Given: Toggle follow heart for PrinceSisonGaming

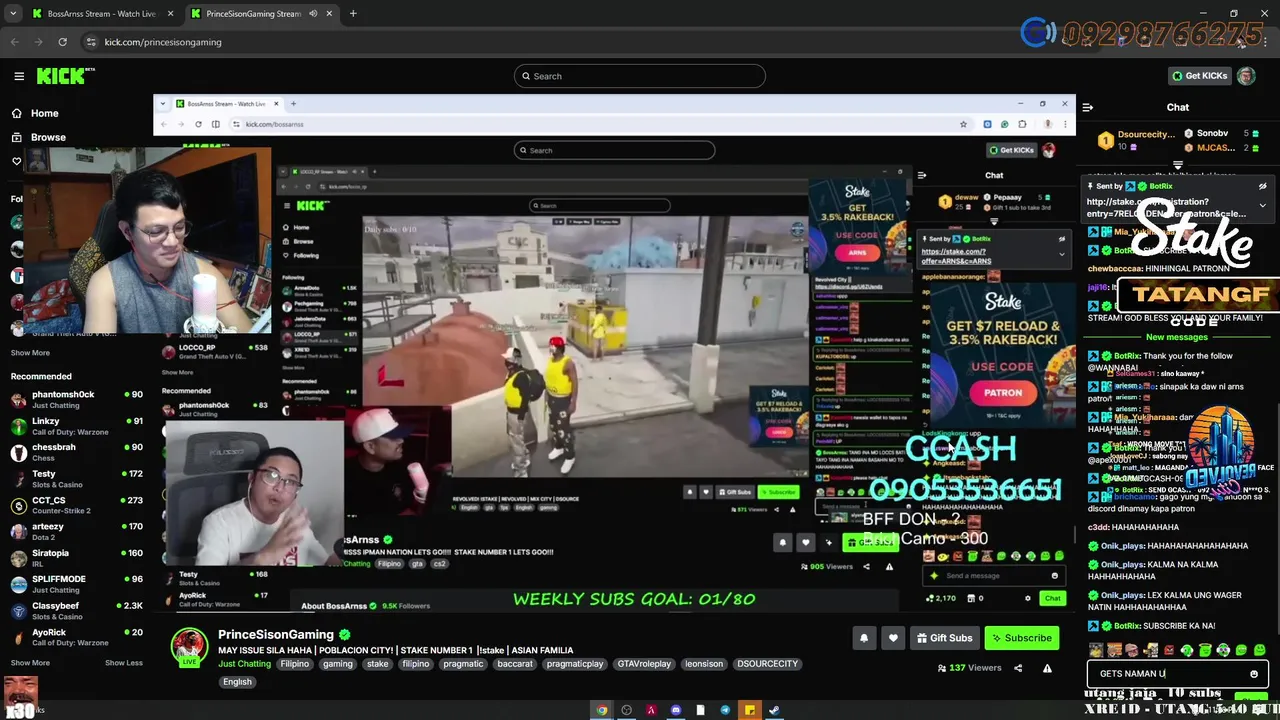Looking at the screenshot, I should point(893,638).
